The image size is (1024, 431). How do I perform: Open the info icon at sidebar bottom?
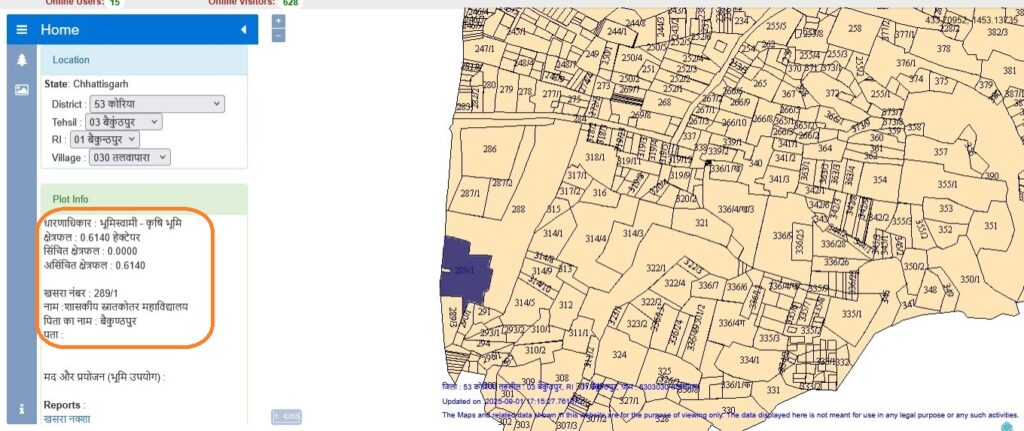tap(21, 408)
